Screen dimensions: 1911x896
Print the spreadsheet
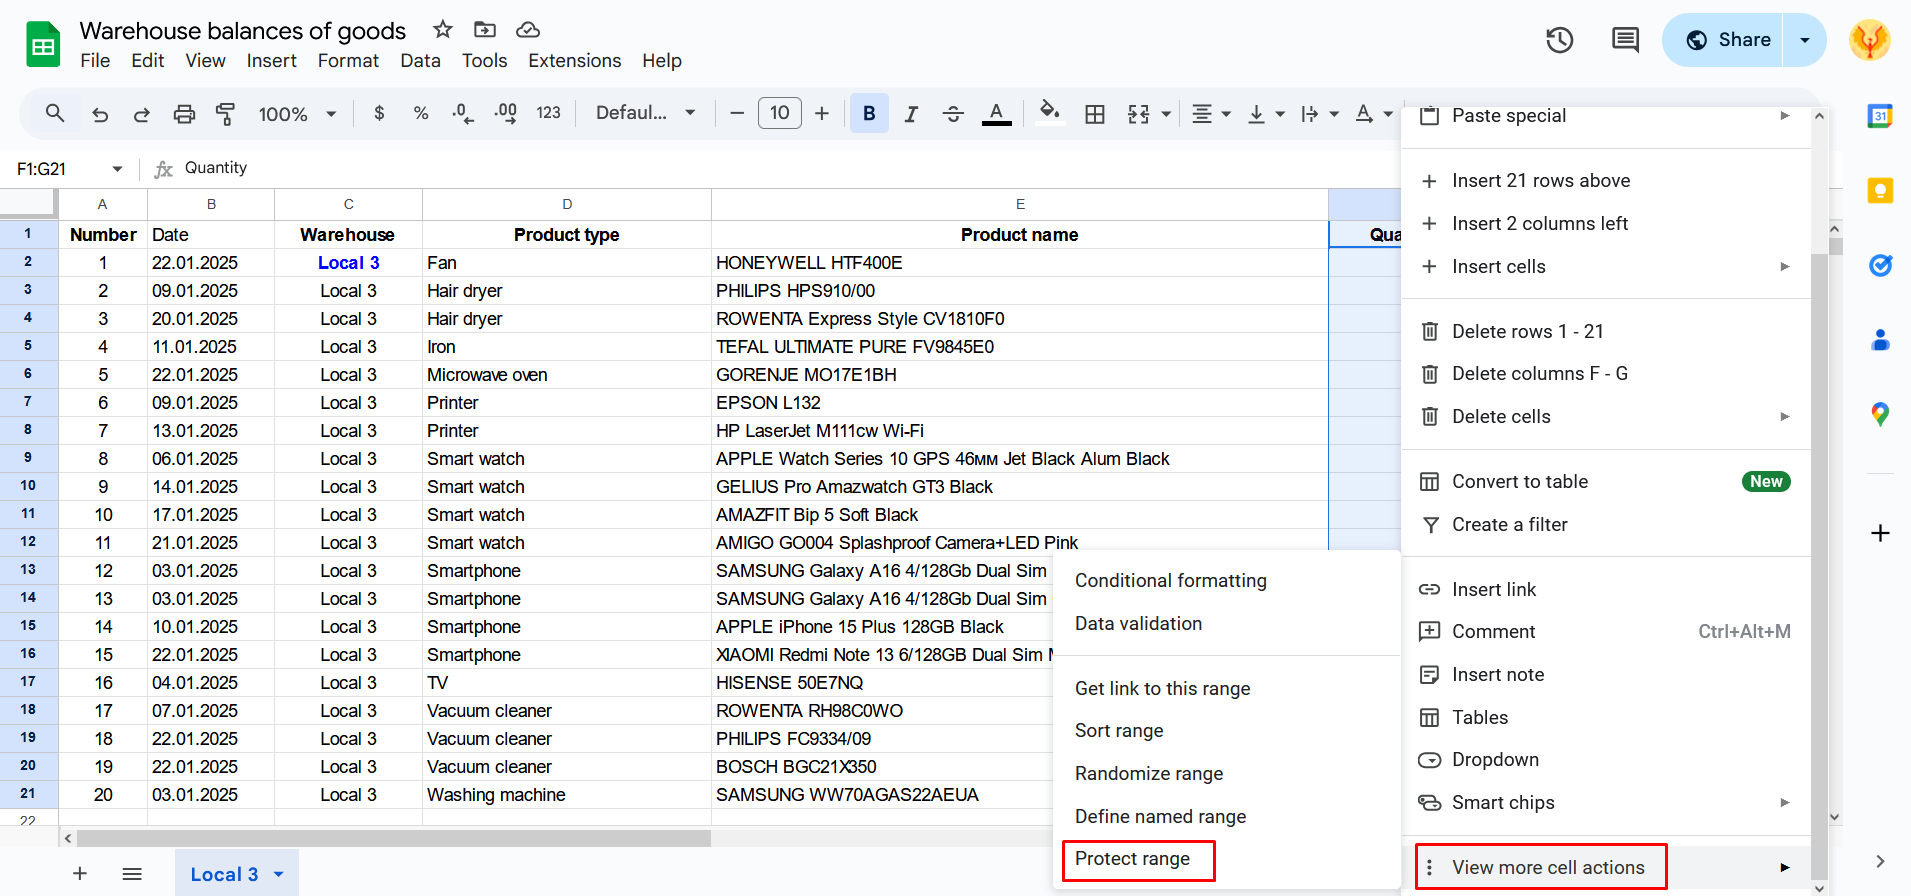184,114
